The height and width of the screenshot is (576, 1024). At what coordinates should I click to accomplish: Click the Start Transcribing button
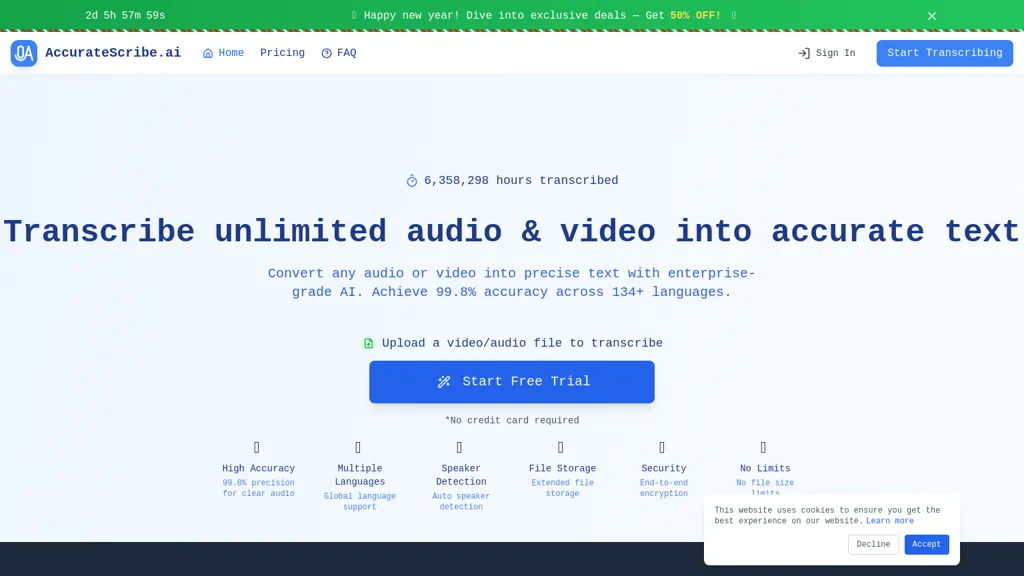944,53
